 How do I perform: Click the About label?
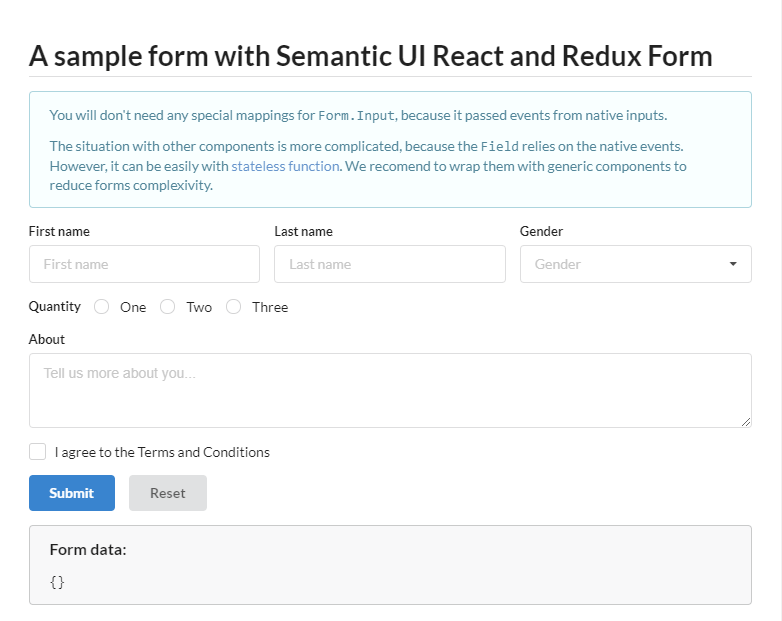click(47, 339)
